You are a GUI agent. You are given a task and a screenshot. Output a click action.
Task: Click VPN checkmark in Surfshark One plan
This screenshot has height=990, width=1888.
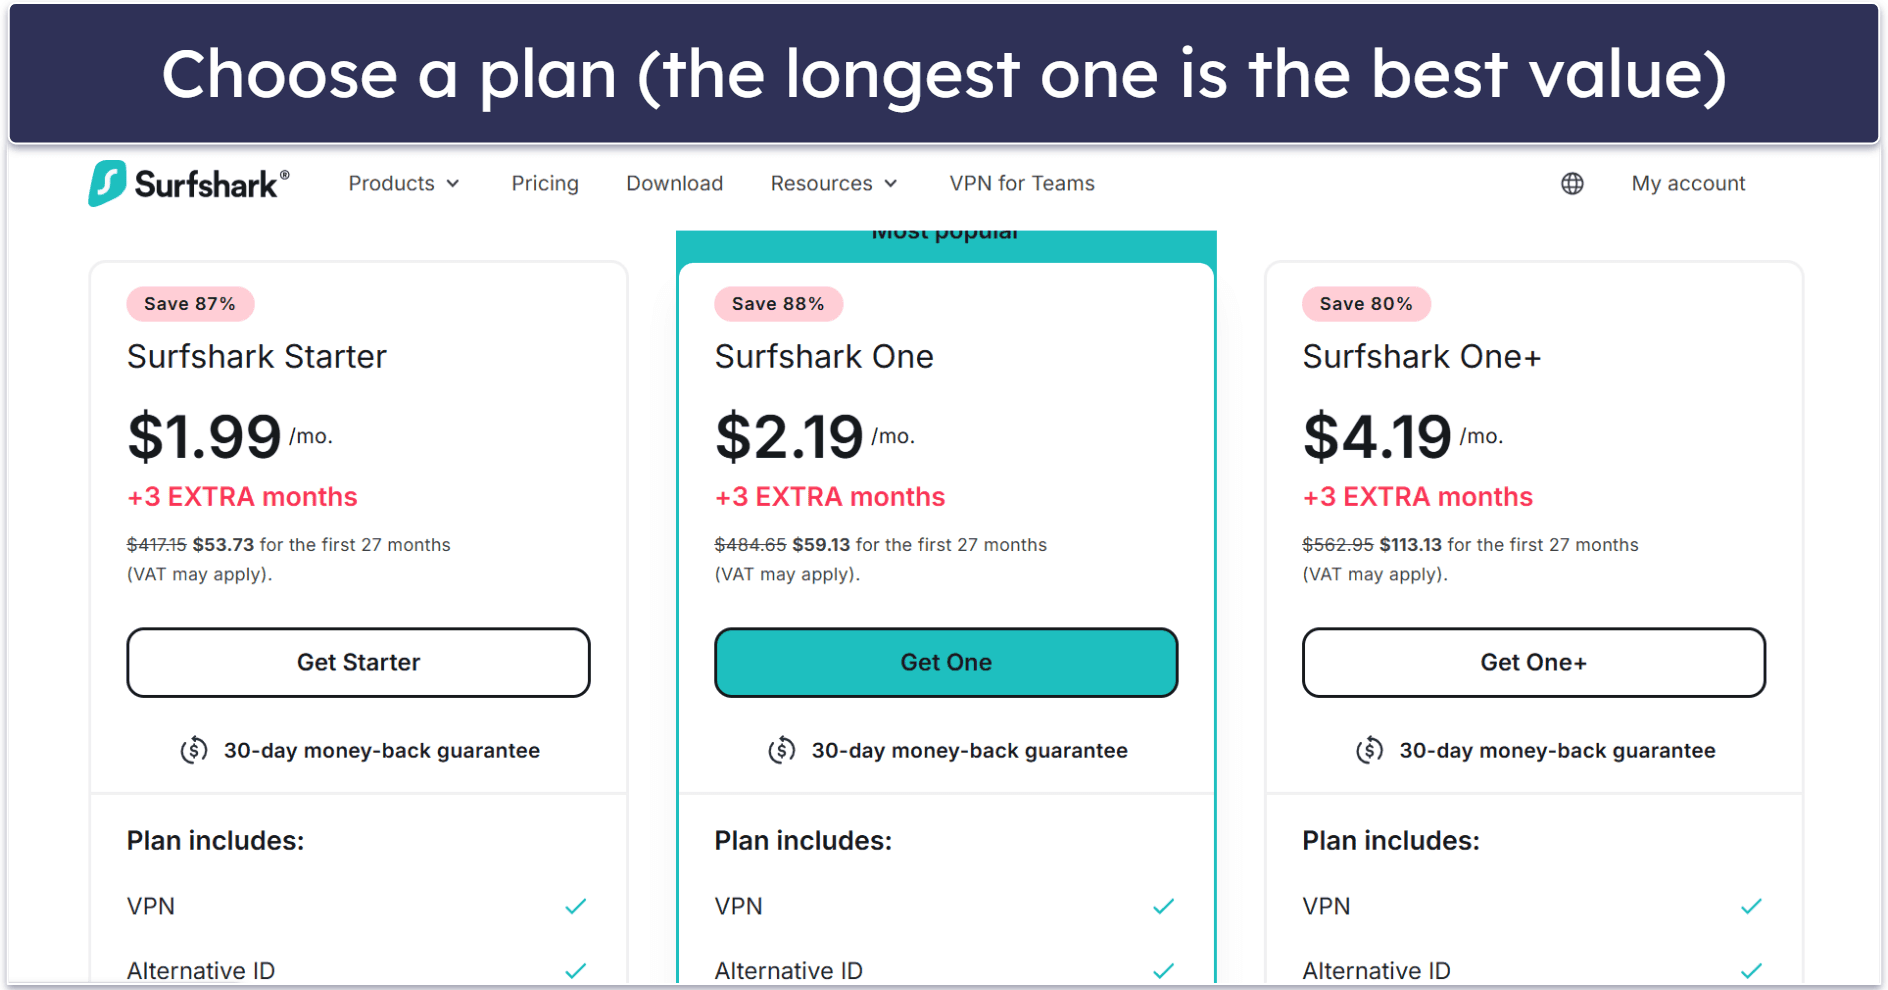[x=1163, y=907]
